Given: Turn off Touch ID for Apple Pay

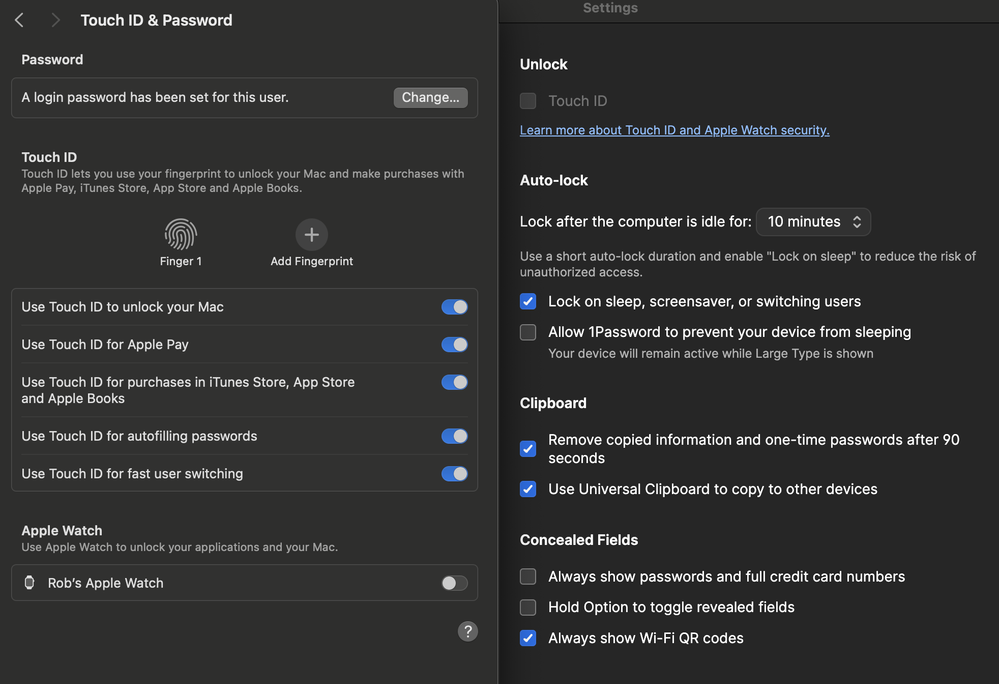Looking at the screenshot, I should pos(454,345).
